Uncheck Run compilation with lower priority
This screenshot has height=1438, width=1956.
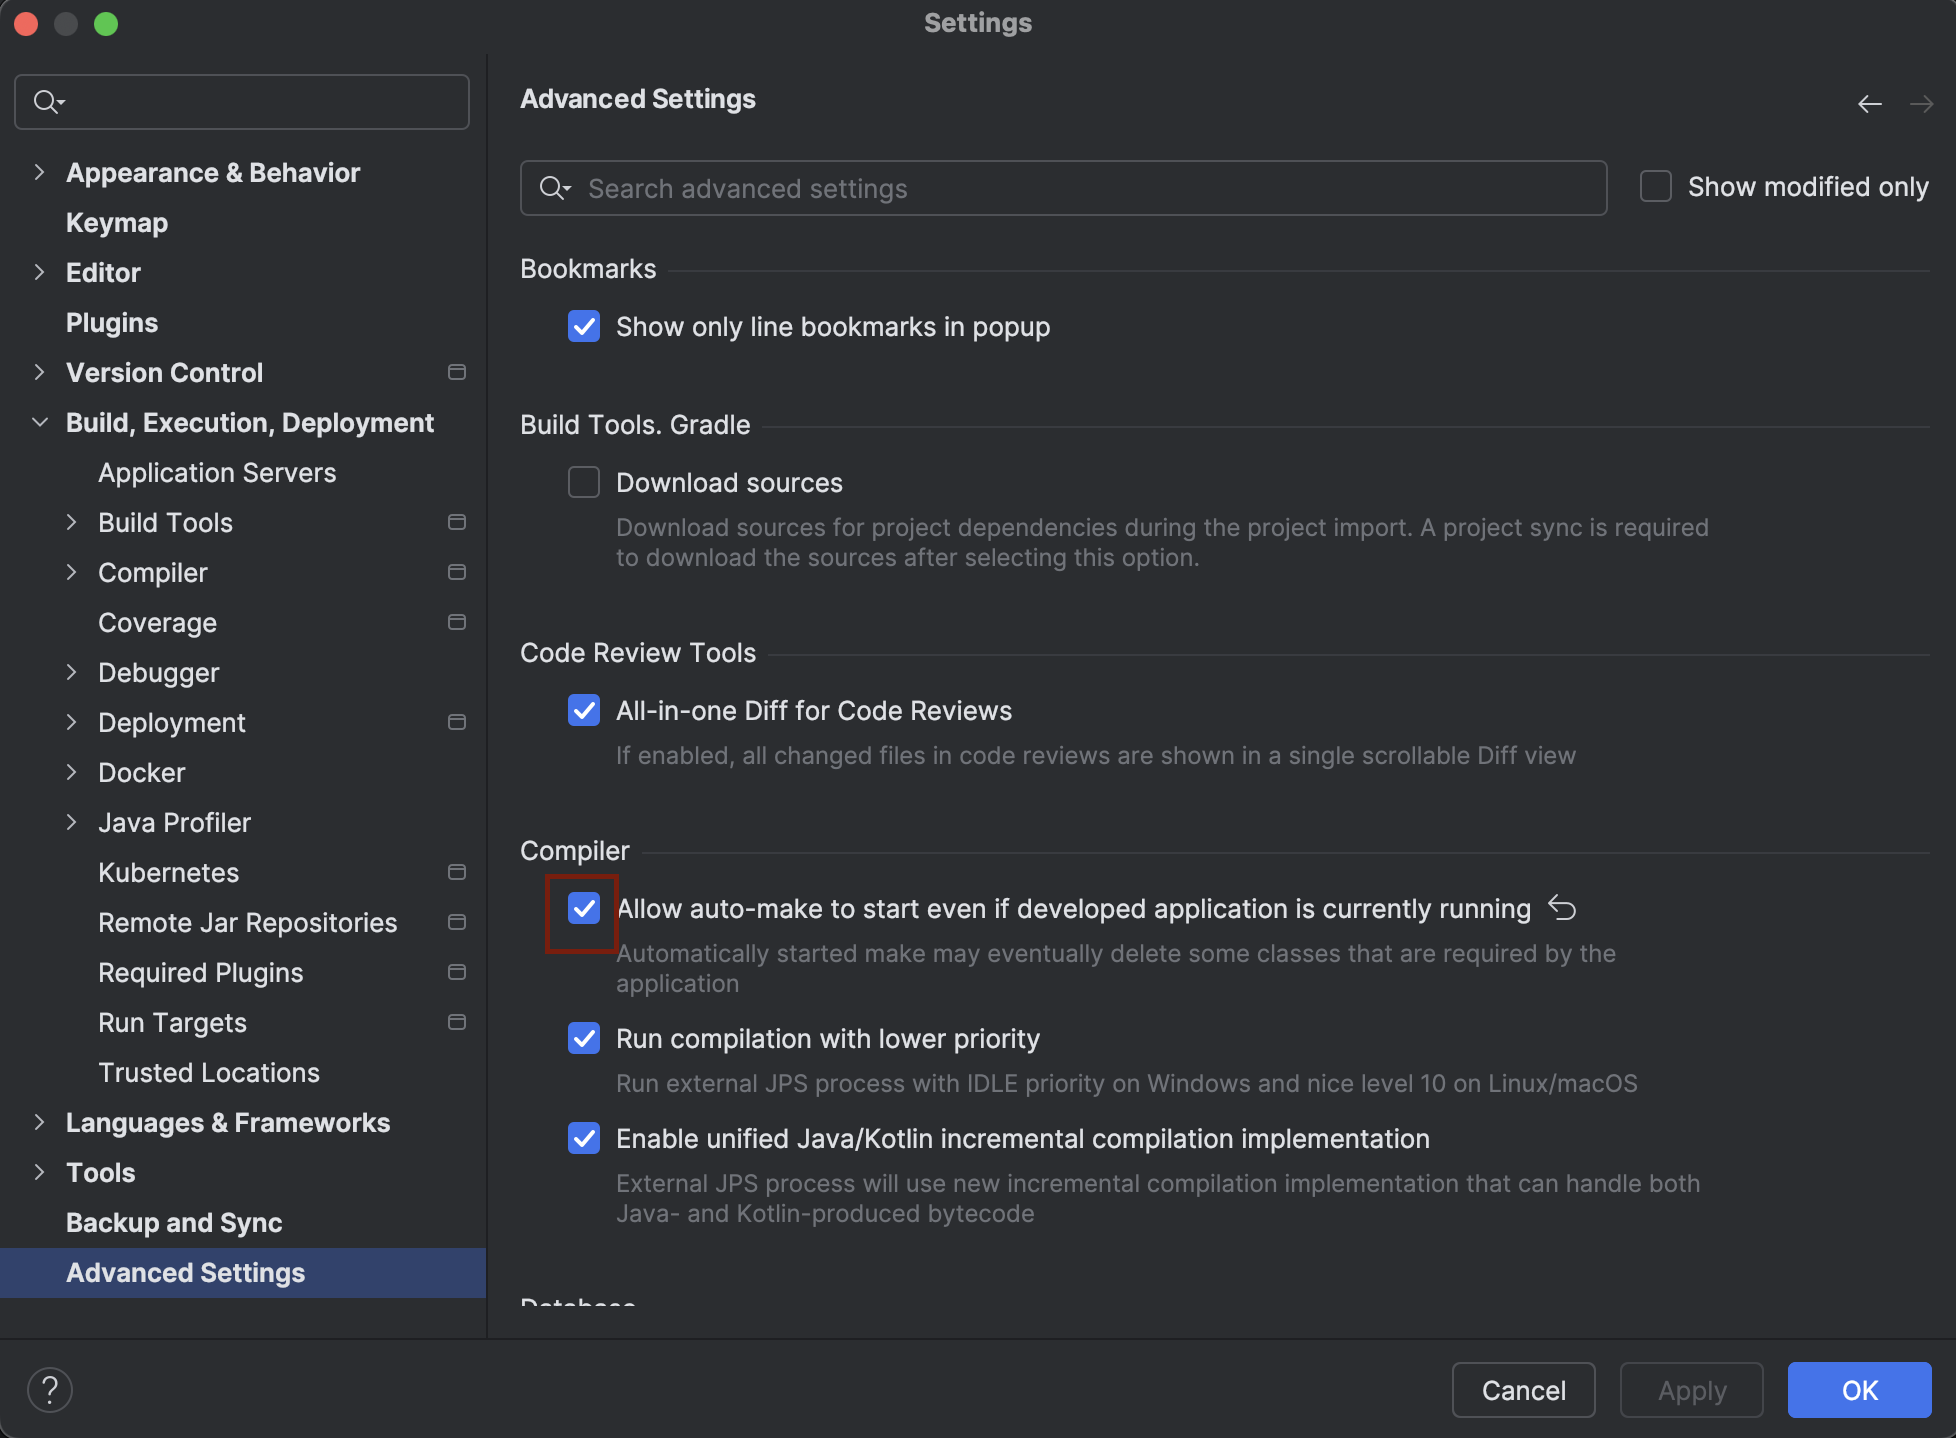coord(584,1038)
